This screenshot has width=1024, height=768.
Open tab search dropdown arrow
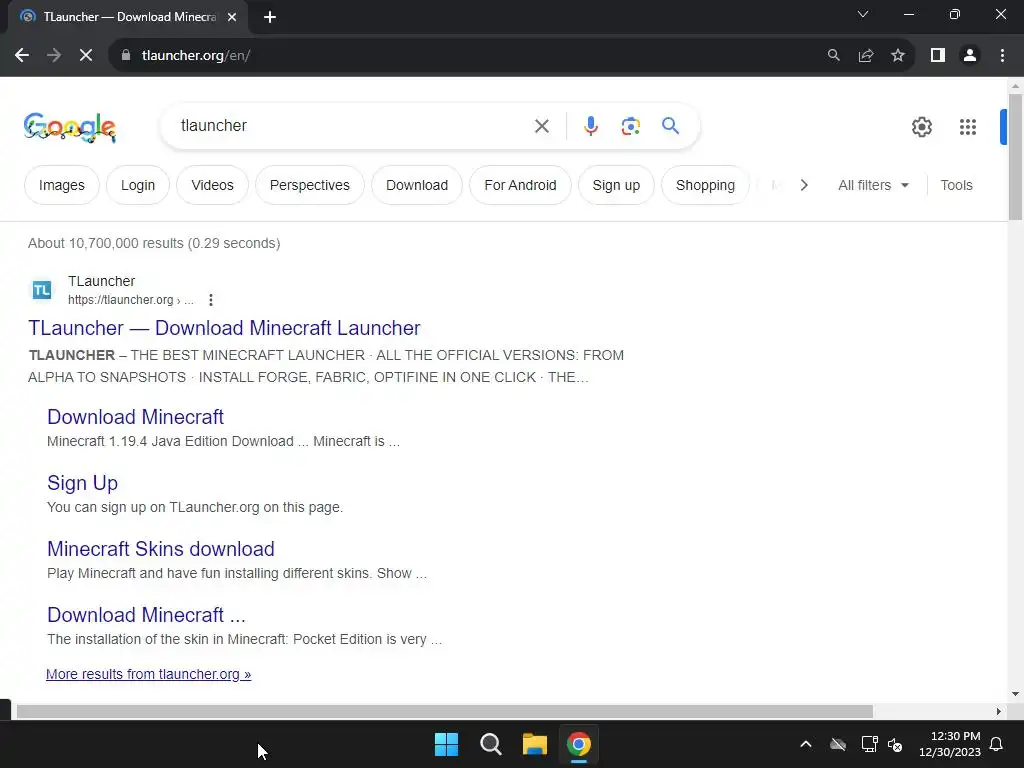click(x=863, y=14)
